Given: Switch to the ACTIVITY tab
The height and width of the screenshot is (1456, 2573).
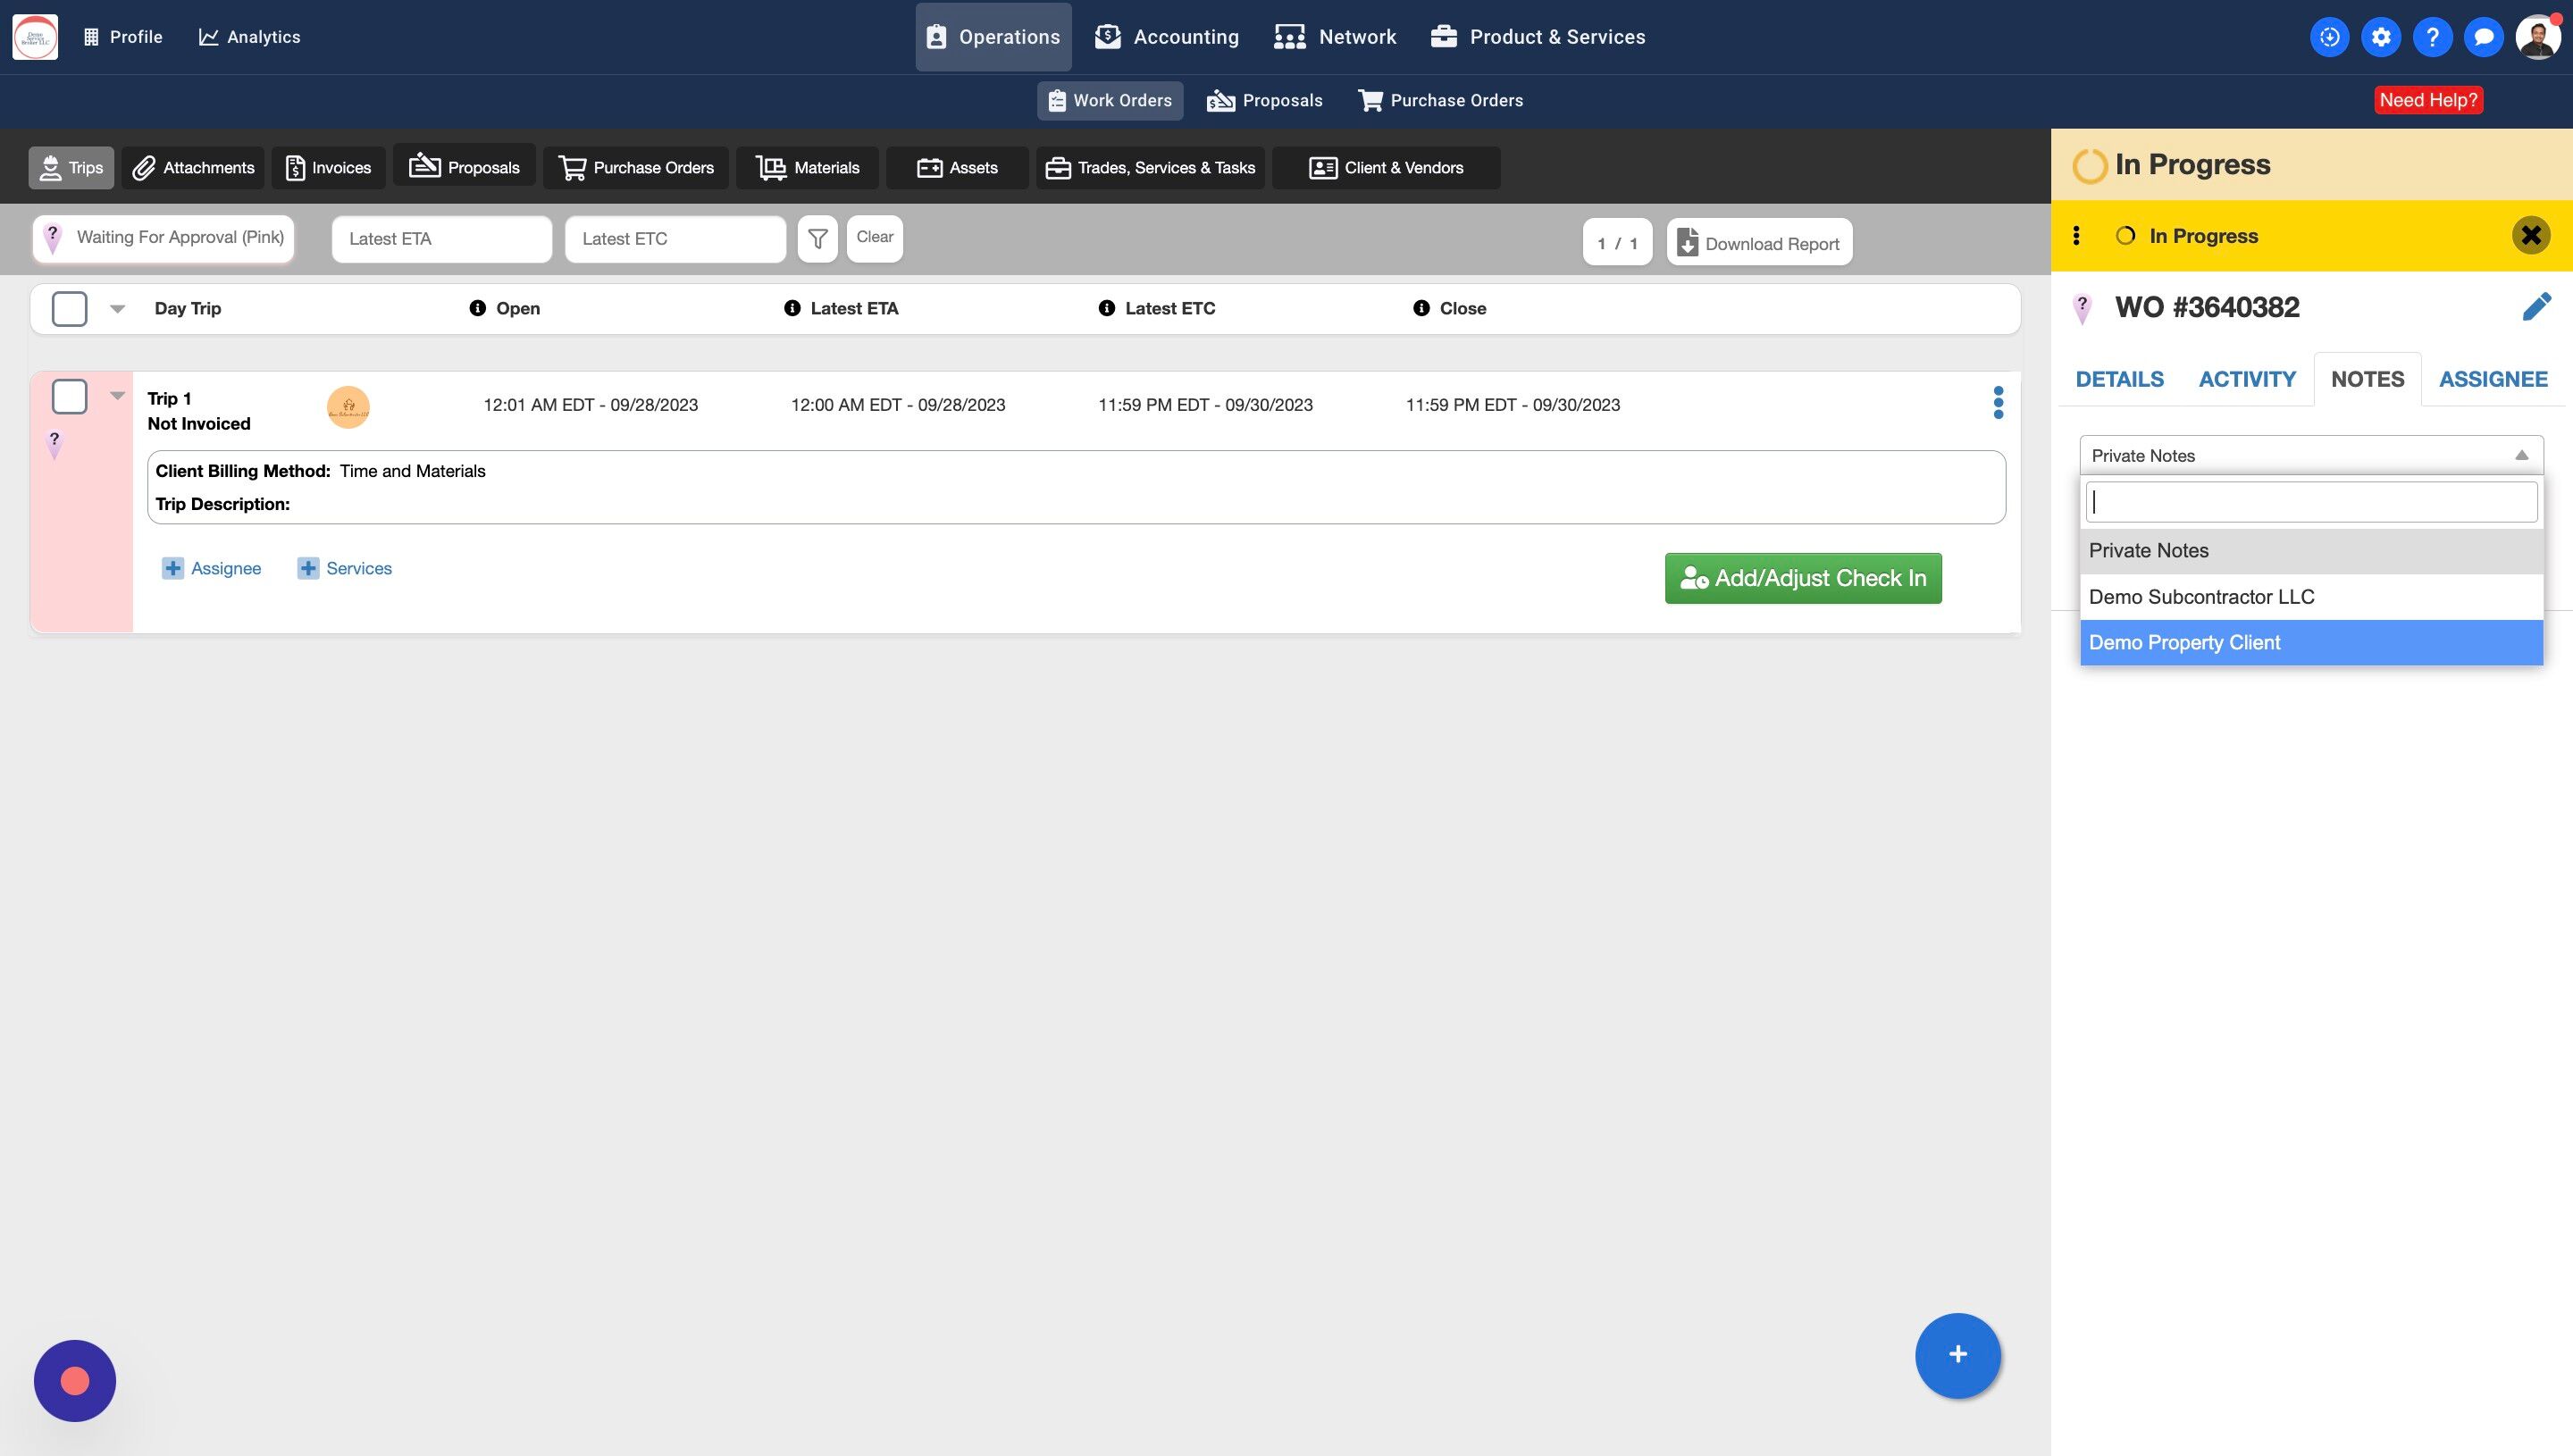Looking at the screenshot, I should tap(2246, 380).
